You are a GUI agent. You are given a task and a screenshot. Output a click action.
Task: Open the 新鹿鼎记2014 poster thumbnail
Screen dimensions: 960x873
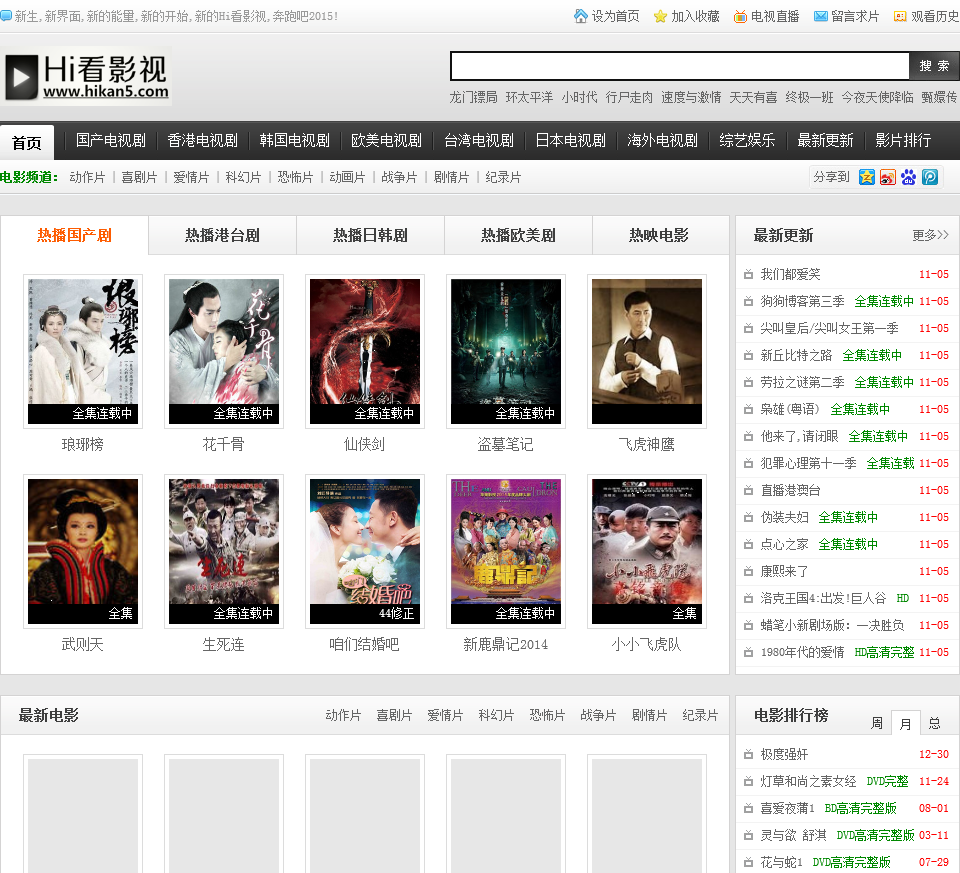[x=506, y=552]
